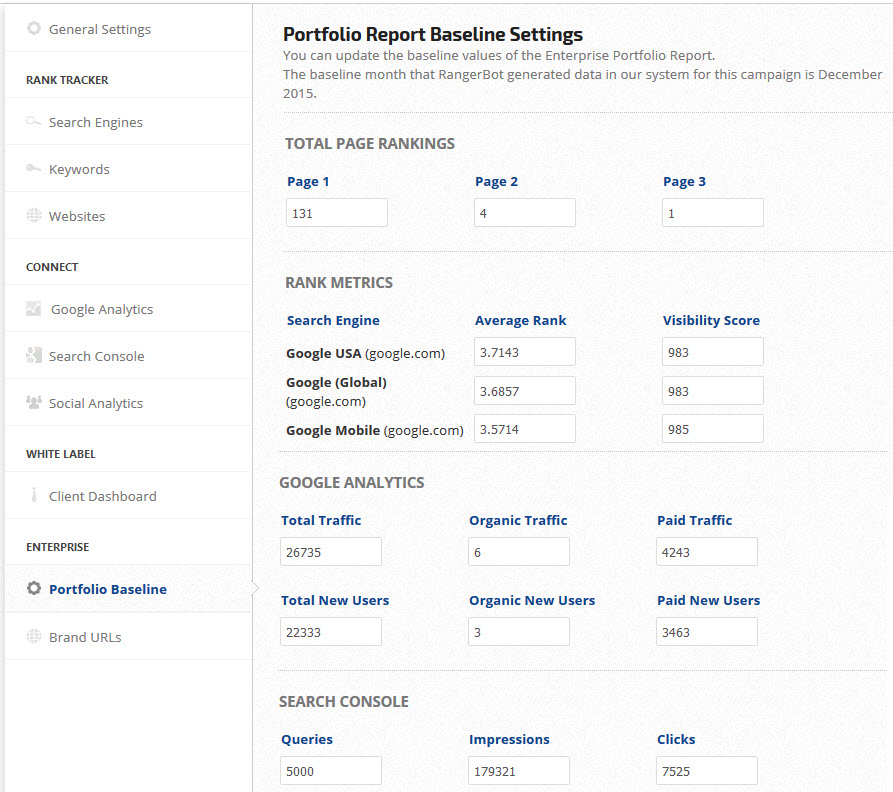Edit Google Mobile Visibility Score field
Image resolution: width=893 pixels, height=792 pixels.
[x=712, y=429]
